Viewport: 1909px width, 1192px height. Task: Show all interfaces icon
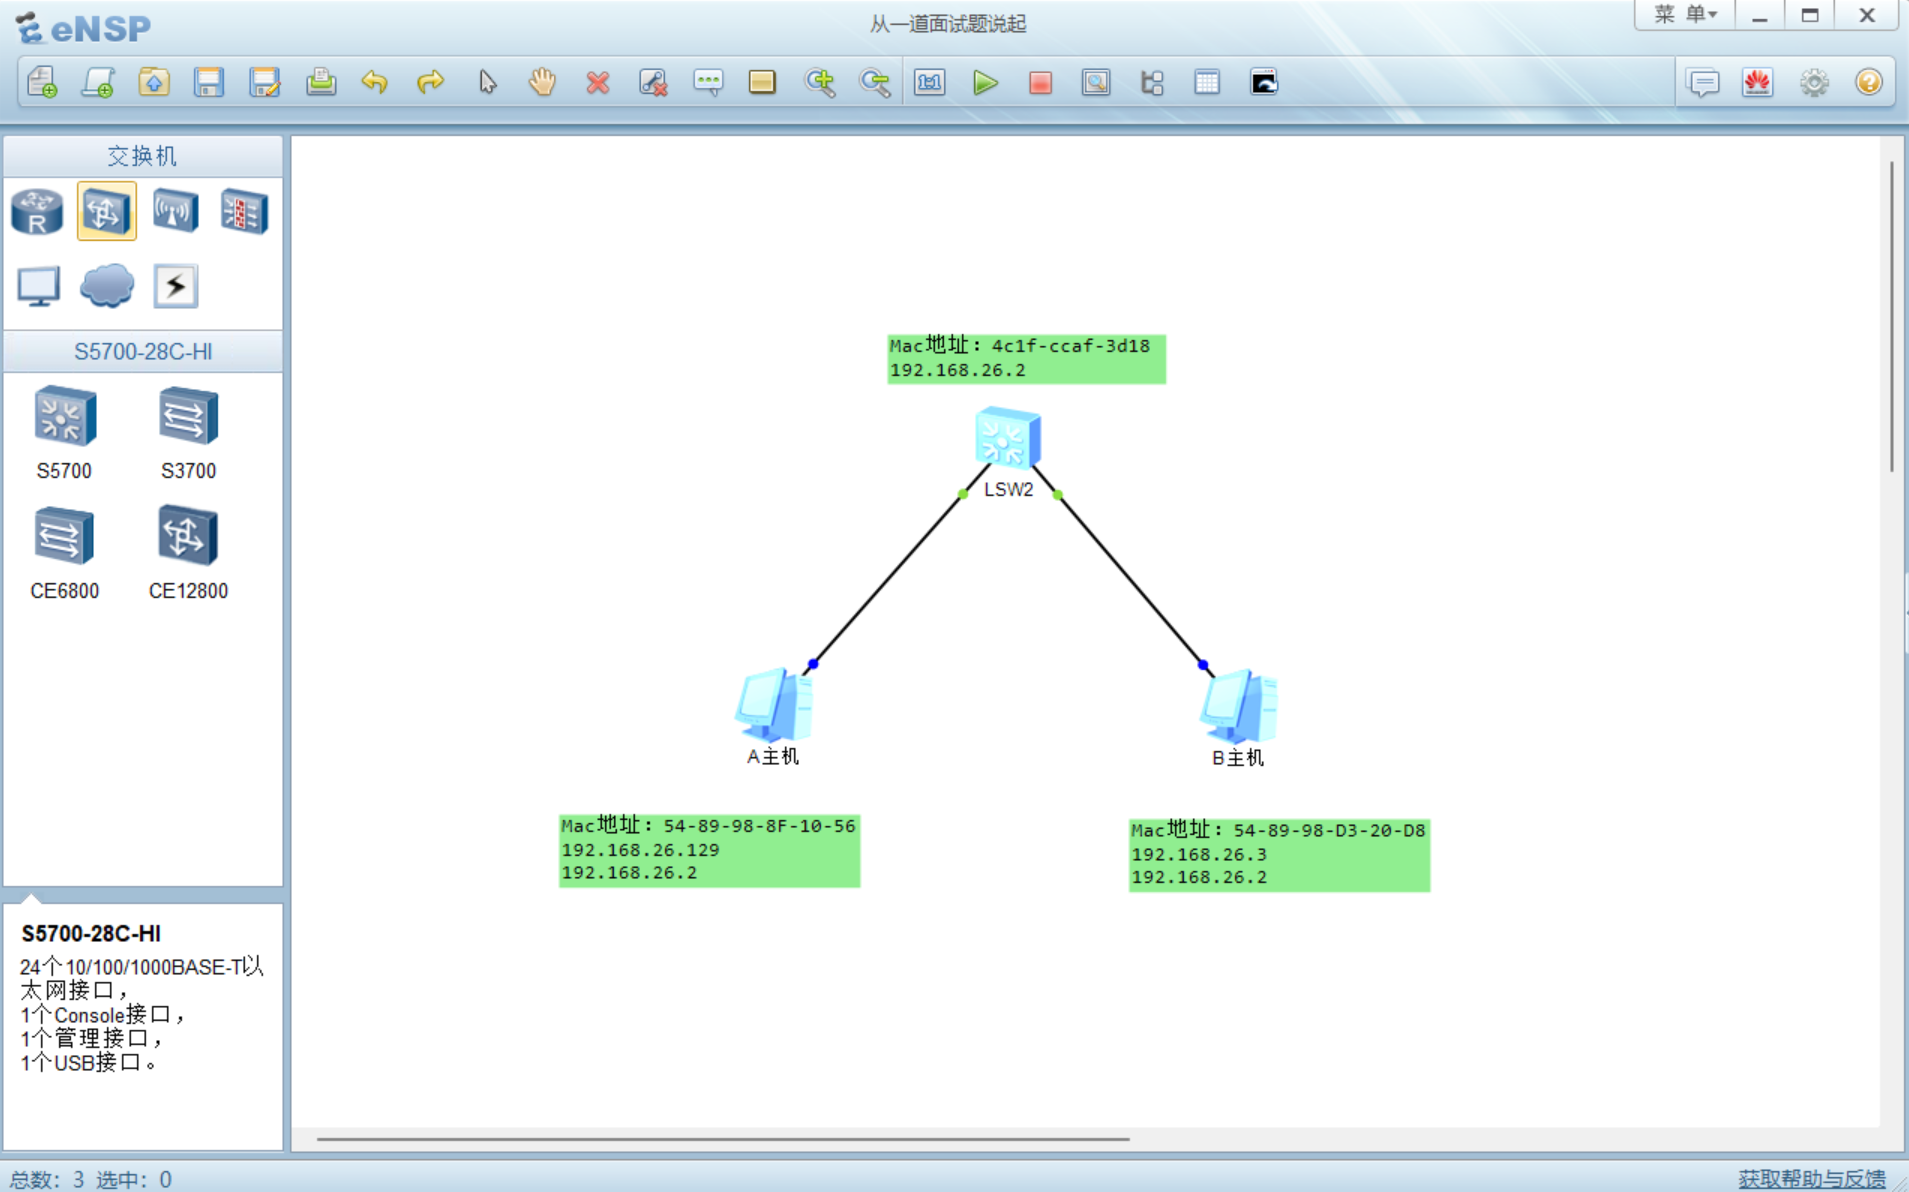pyautogui.click(x=1152, y=82)
